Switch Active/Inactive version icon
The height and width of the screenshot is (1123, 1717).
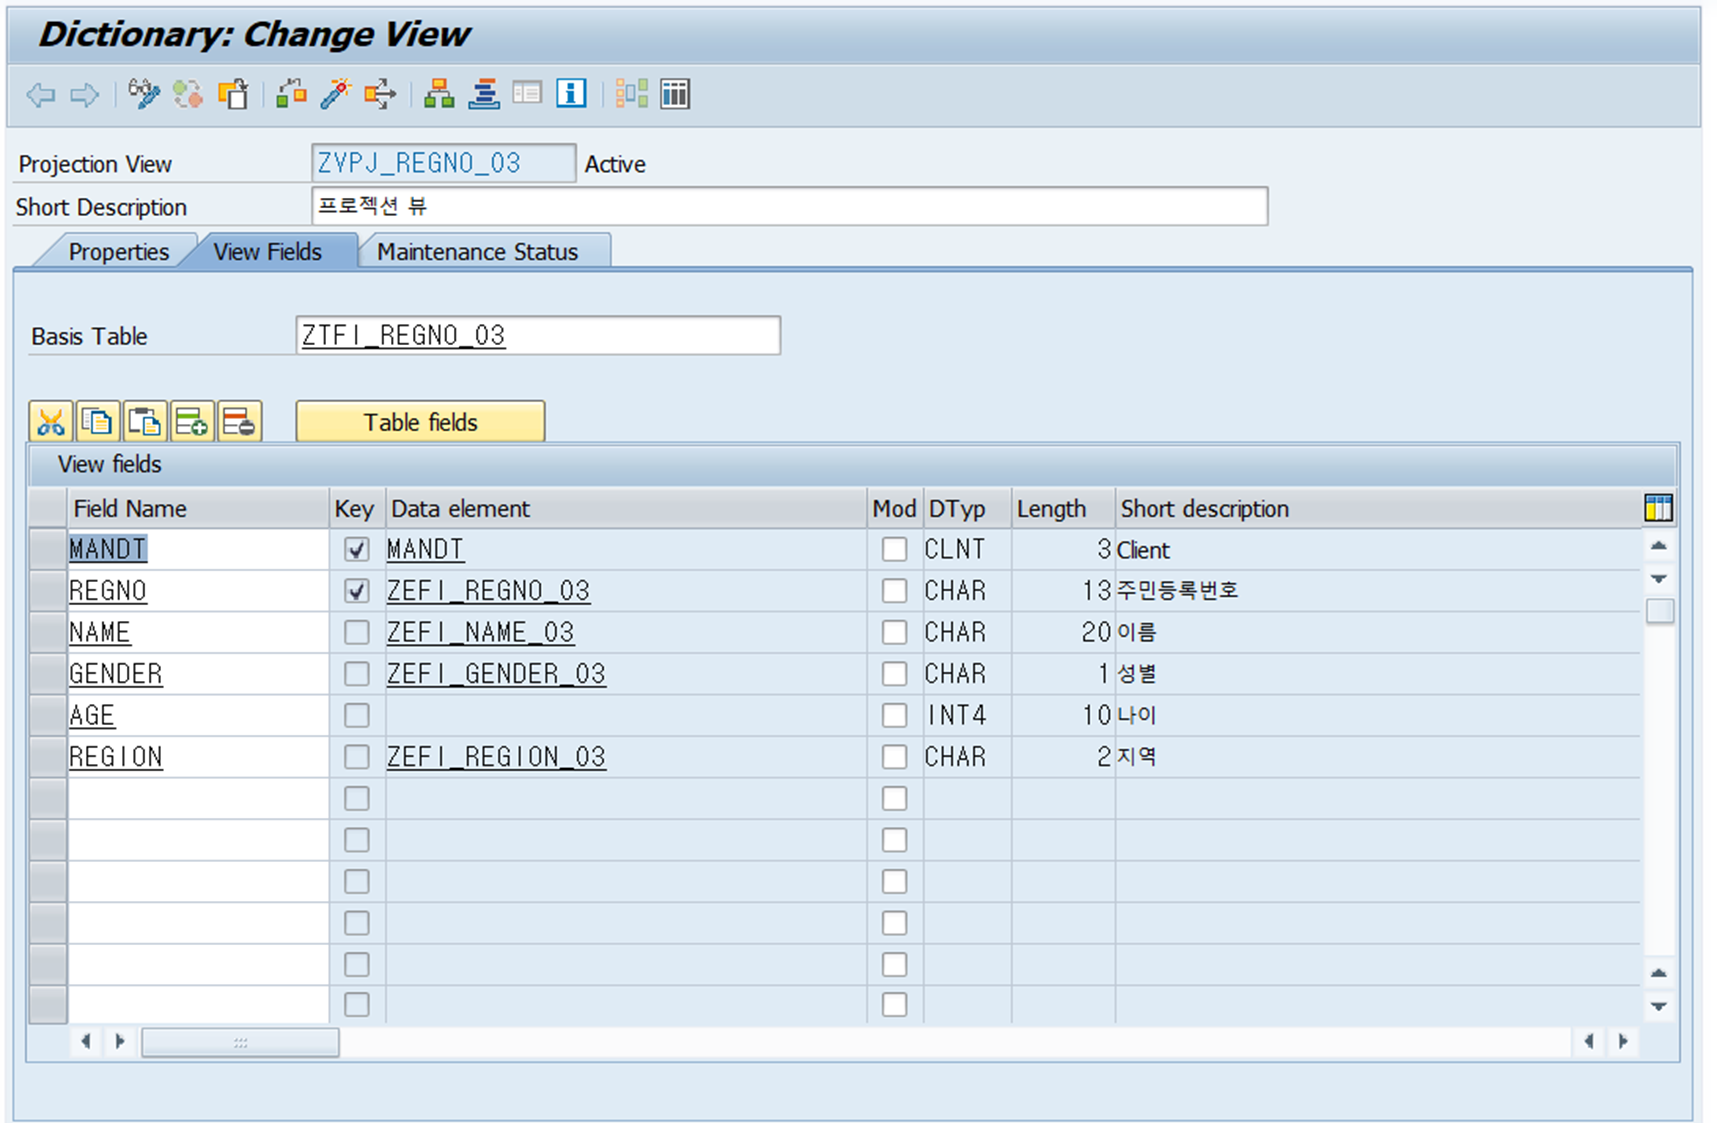coord(188,94)
